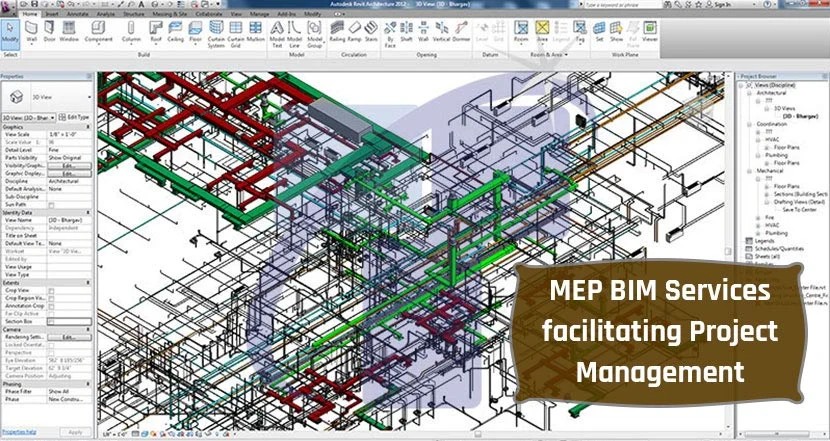Select the Model Line tool
Viewport: 830px width, 441px height.
295,34
